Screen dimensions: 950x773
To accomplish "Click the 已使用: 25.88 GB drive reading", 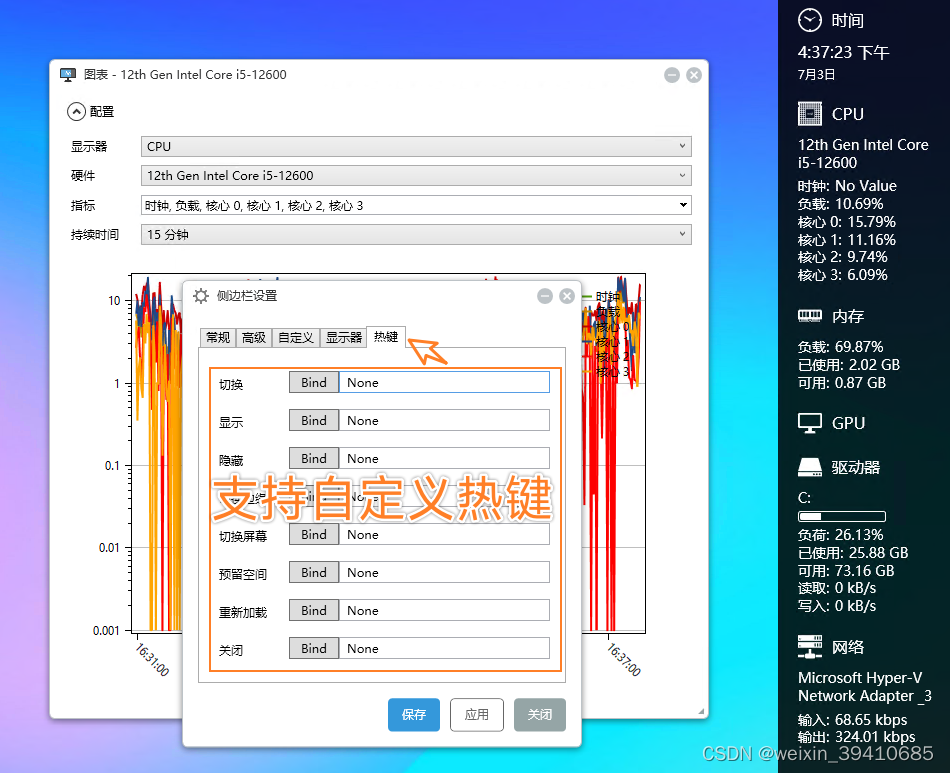I will tap(852, 553).
